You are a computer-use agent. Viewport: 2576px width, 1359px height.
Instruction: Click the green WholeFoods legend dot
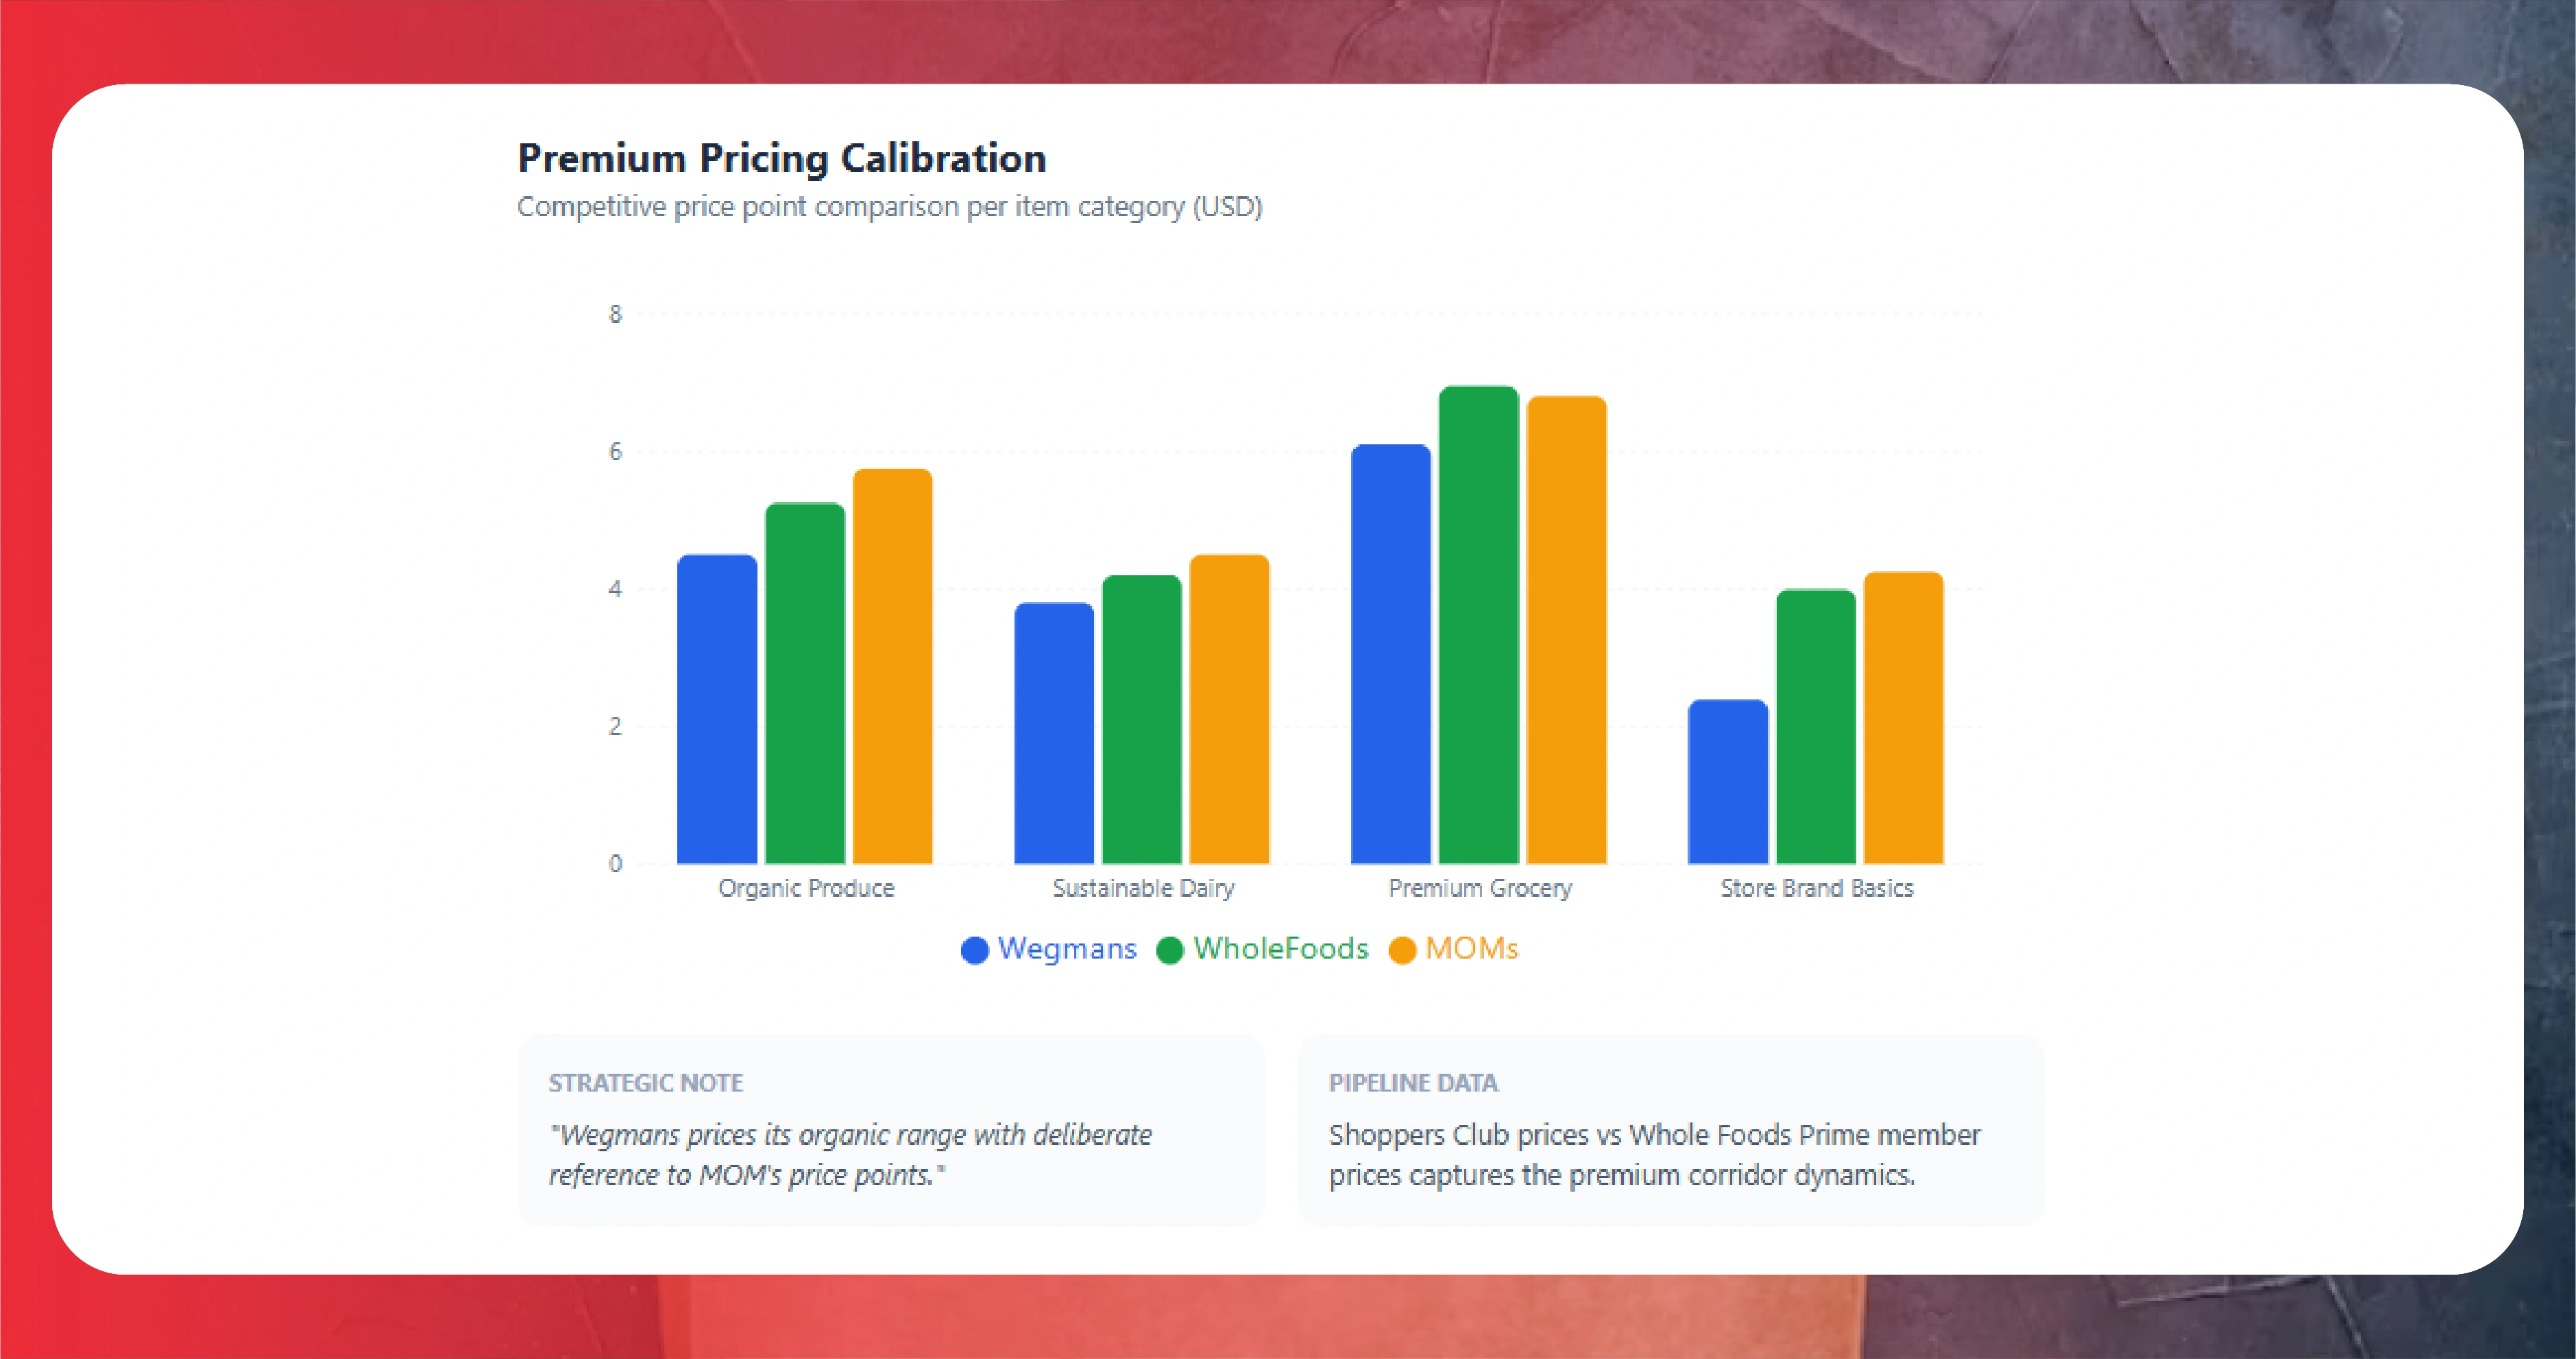click(1169, 950)
